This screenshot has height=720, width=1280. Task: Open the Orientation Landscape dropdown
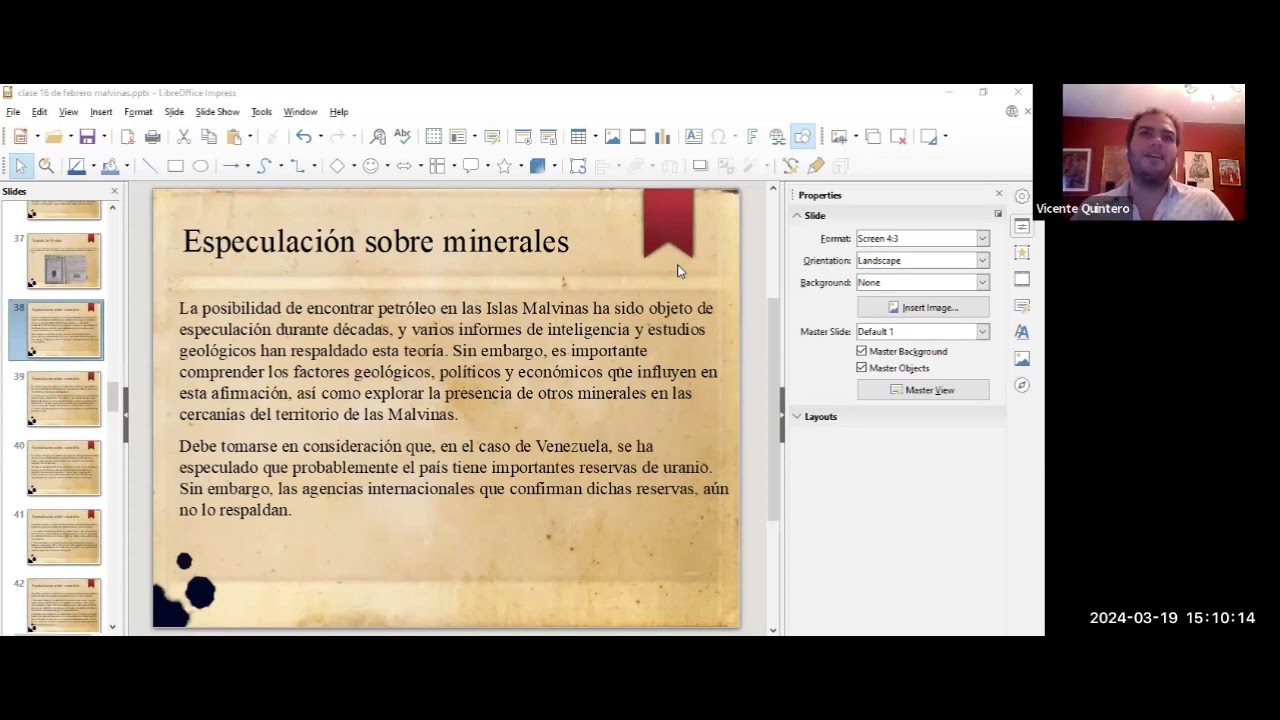point(922,260)
